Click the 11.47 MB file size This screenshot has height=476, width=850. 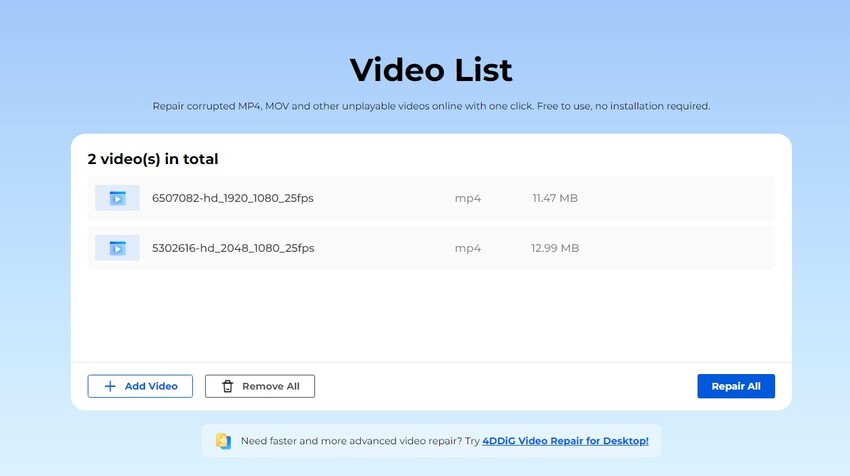(555, 198)
